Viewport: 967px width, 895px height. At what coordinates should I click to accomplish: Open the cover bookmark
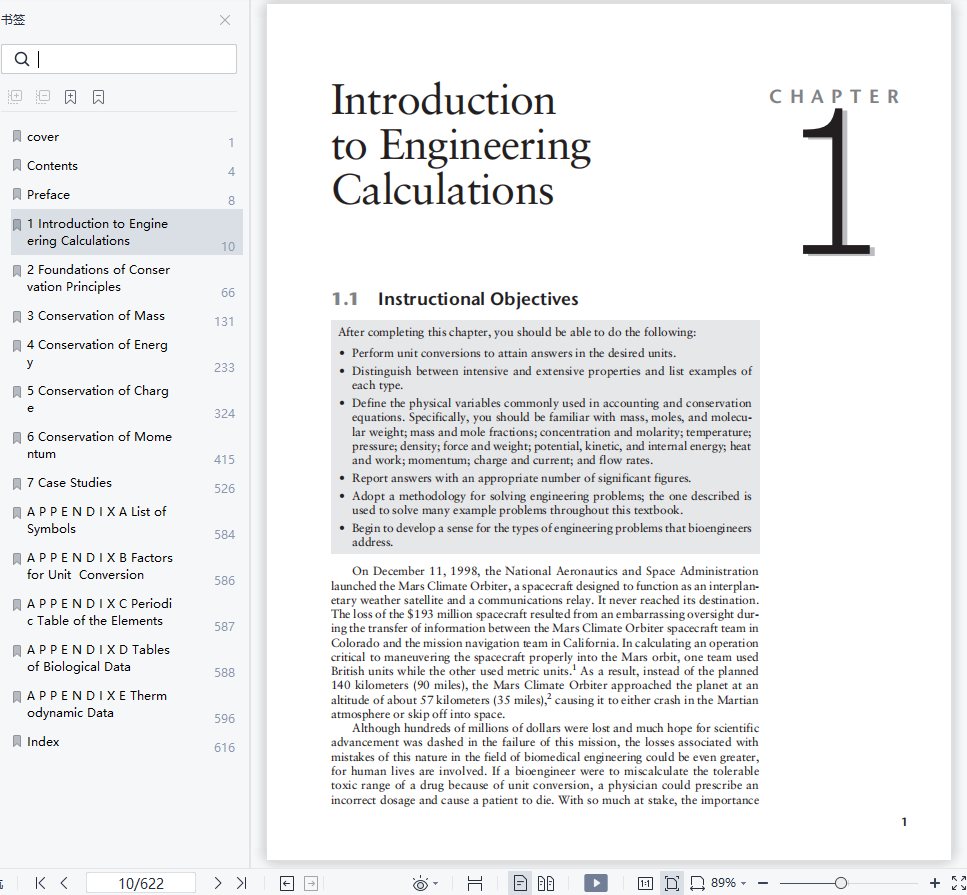[126, 137]
